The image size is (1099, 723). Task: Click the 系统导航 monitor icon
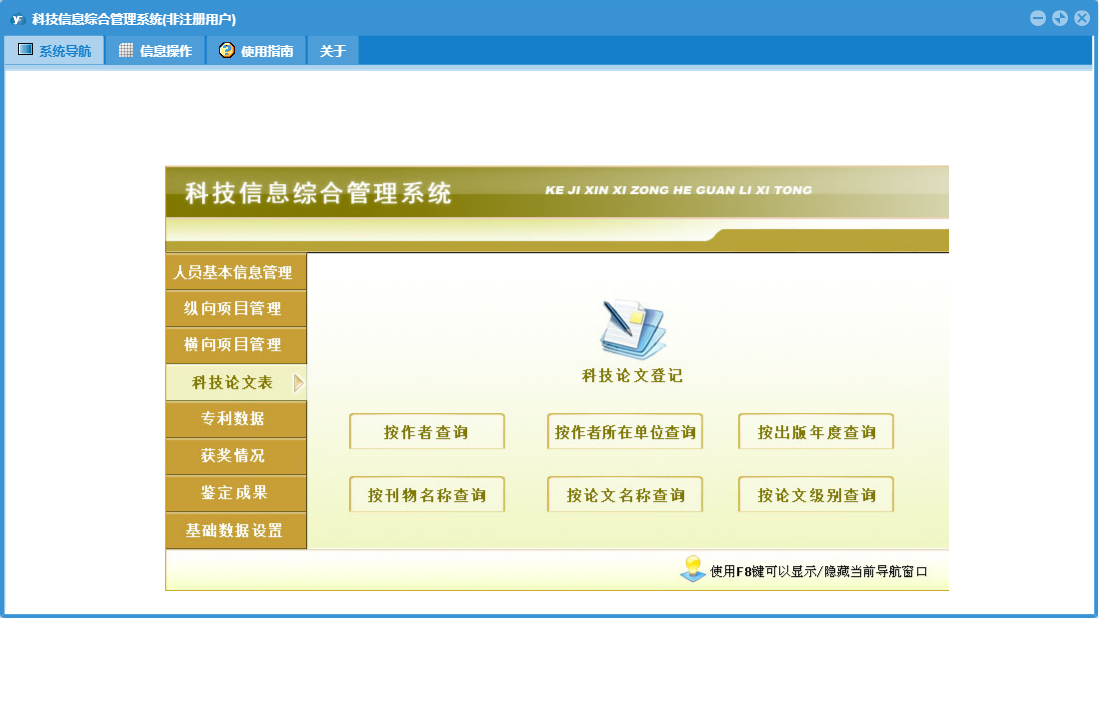[25, 49]
